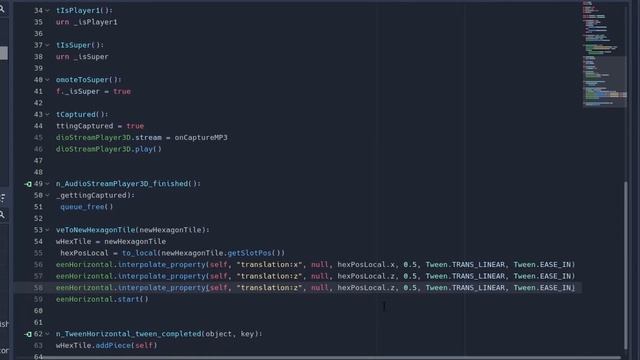Click line number 47 in the gutter
The image size is (640, 360).
pos(38,161)
